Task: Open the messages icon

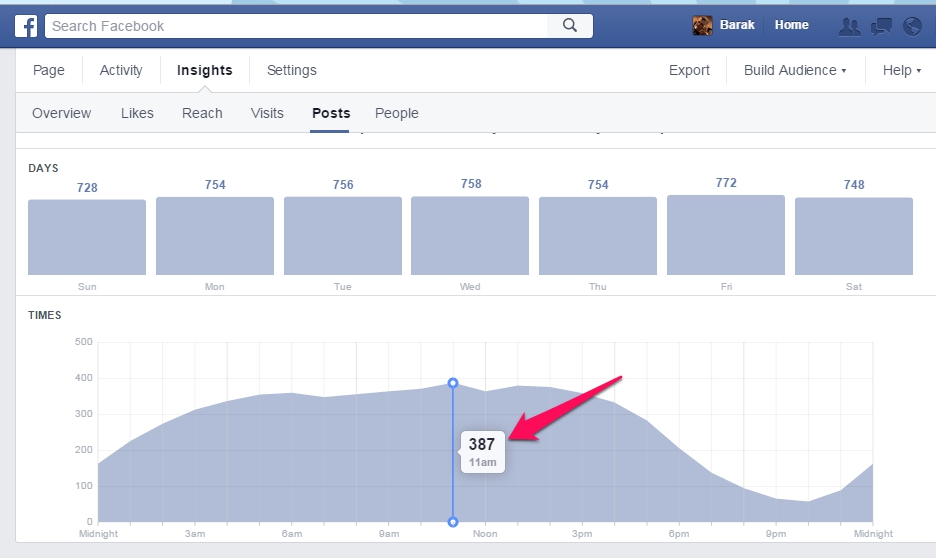Action: pos(881,26)
